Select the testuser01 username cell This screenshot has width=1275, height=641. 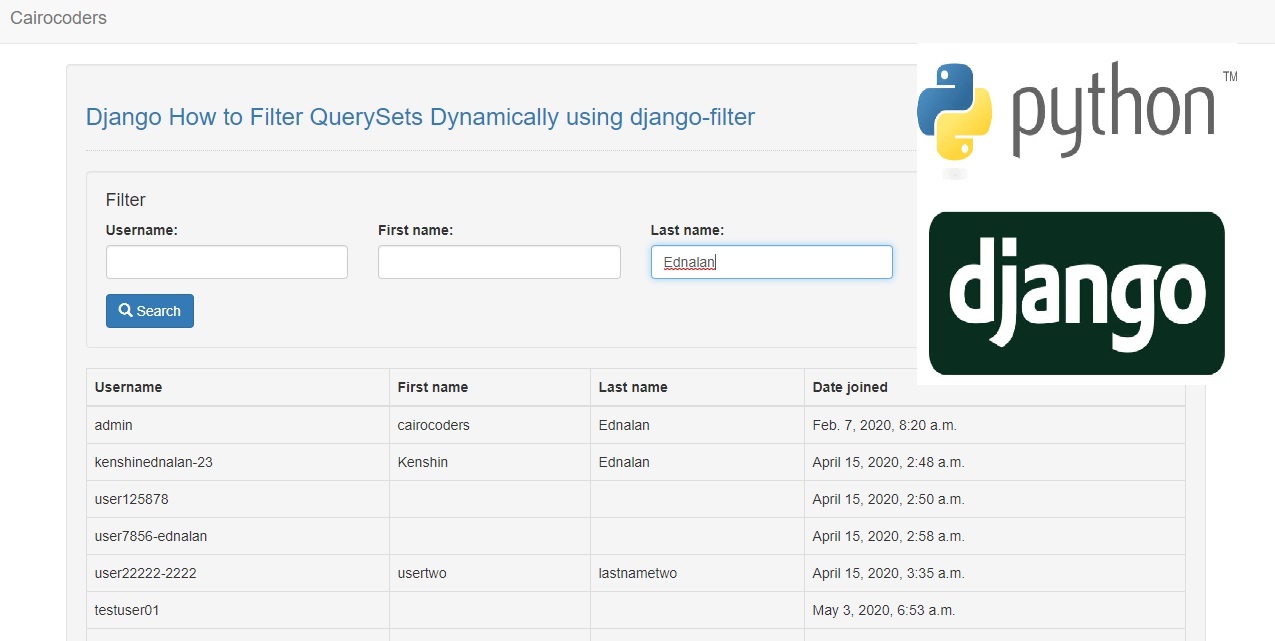tap(238, 610)
